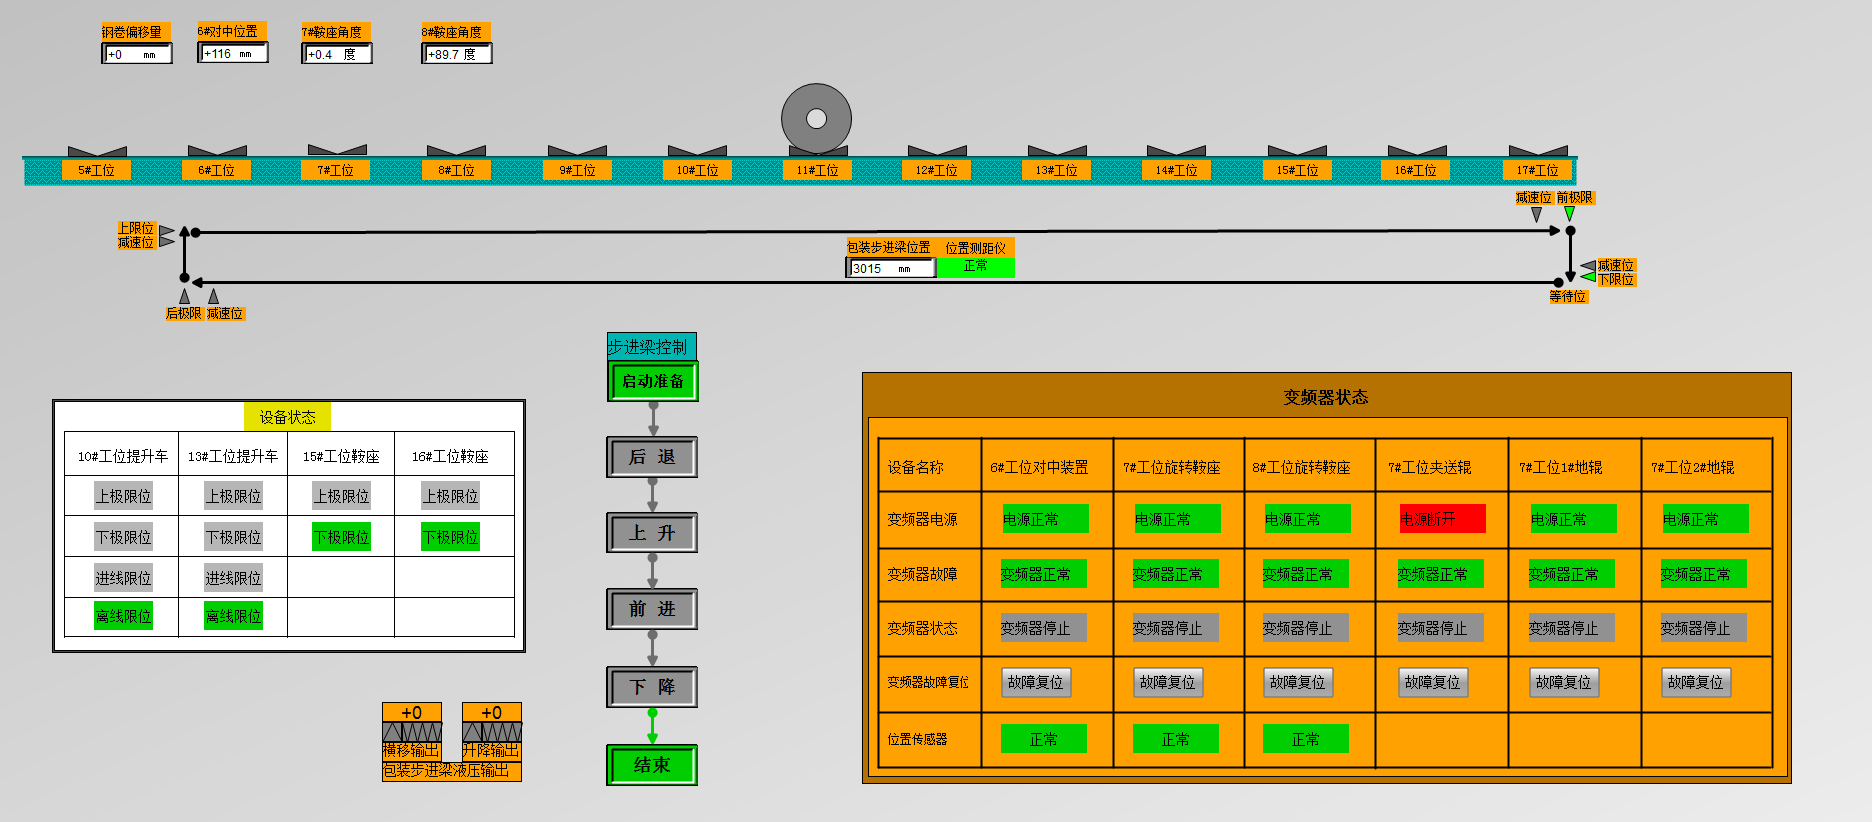Click 电源正常 under 7#工位2#地辊
Screen dimensions: 1872x822
click(x=1705, y=519)
